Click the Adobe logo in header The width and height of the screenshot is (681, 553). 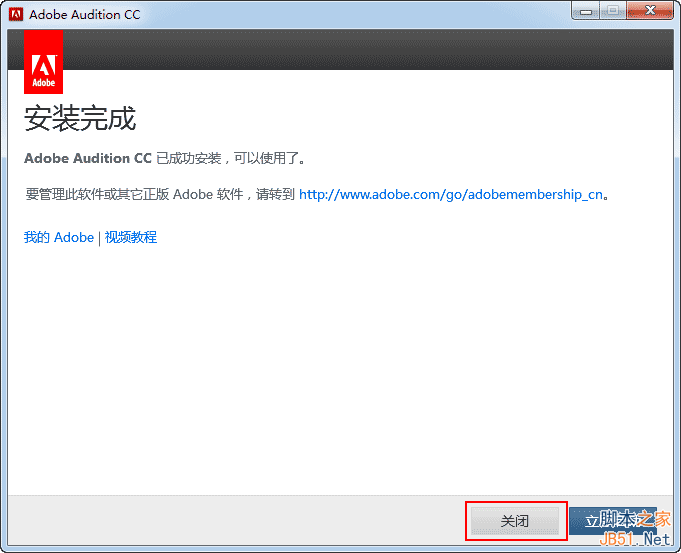(43, 62)
